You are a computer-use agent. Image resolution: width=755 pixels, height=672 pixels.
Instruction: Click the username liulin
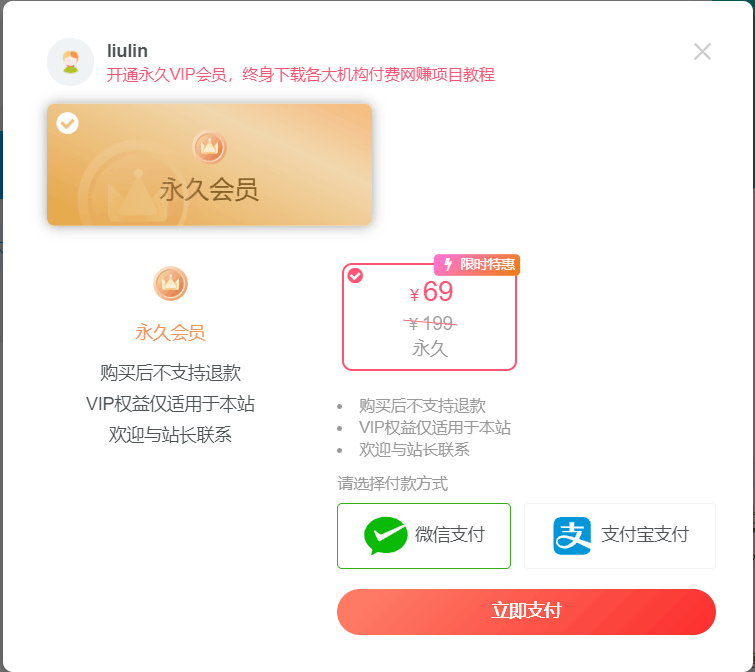(x=127, y=51)
